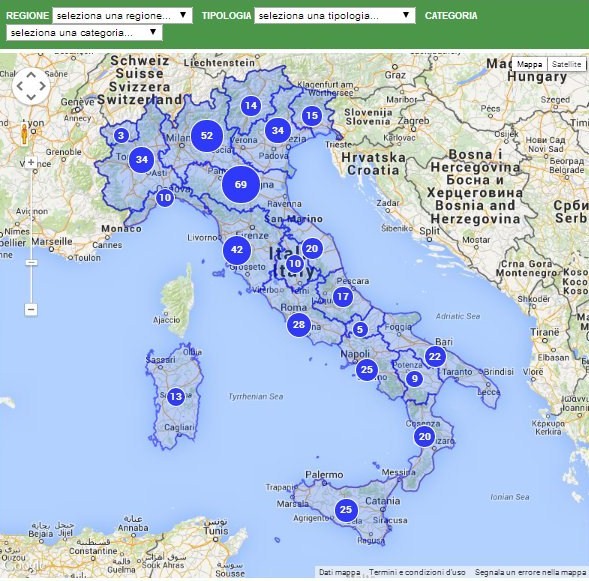
Task: Click the Marseille city label
Action: [x=52, y=241]
